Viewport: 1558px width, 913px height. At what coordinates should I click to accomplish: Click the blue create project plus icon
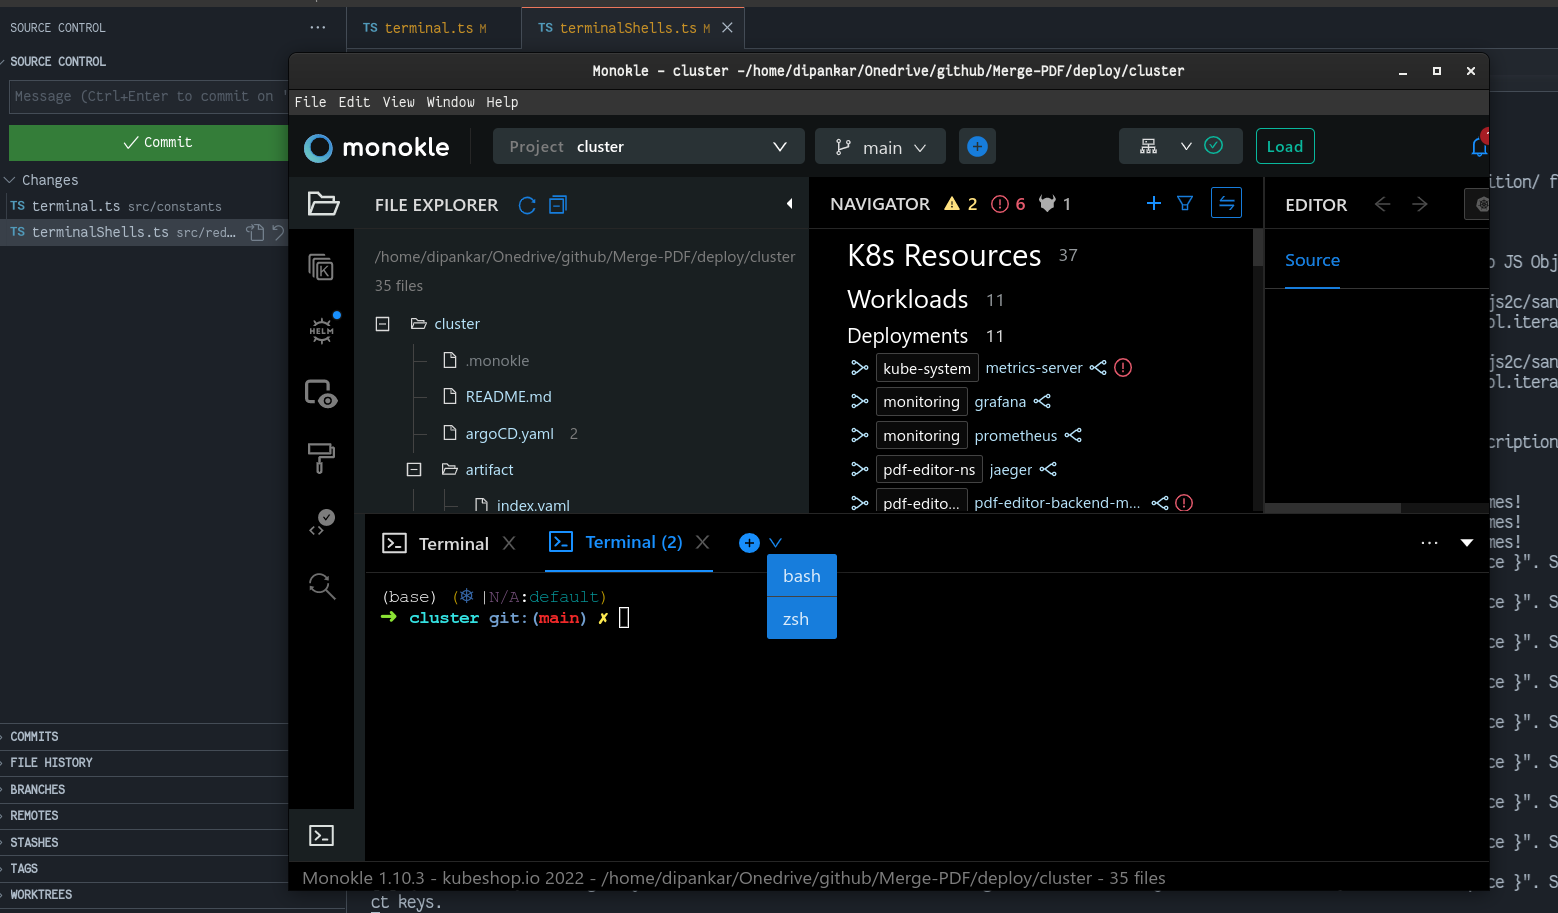pos(977,146)
